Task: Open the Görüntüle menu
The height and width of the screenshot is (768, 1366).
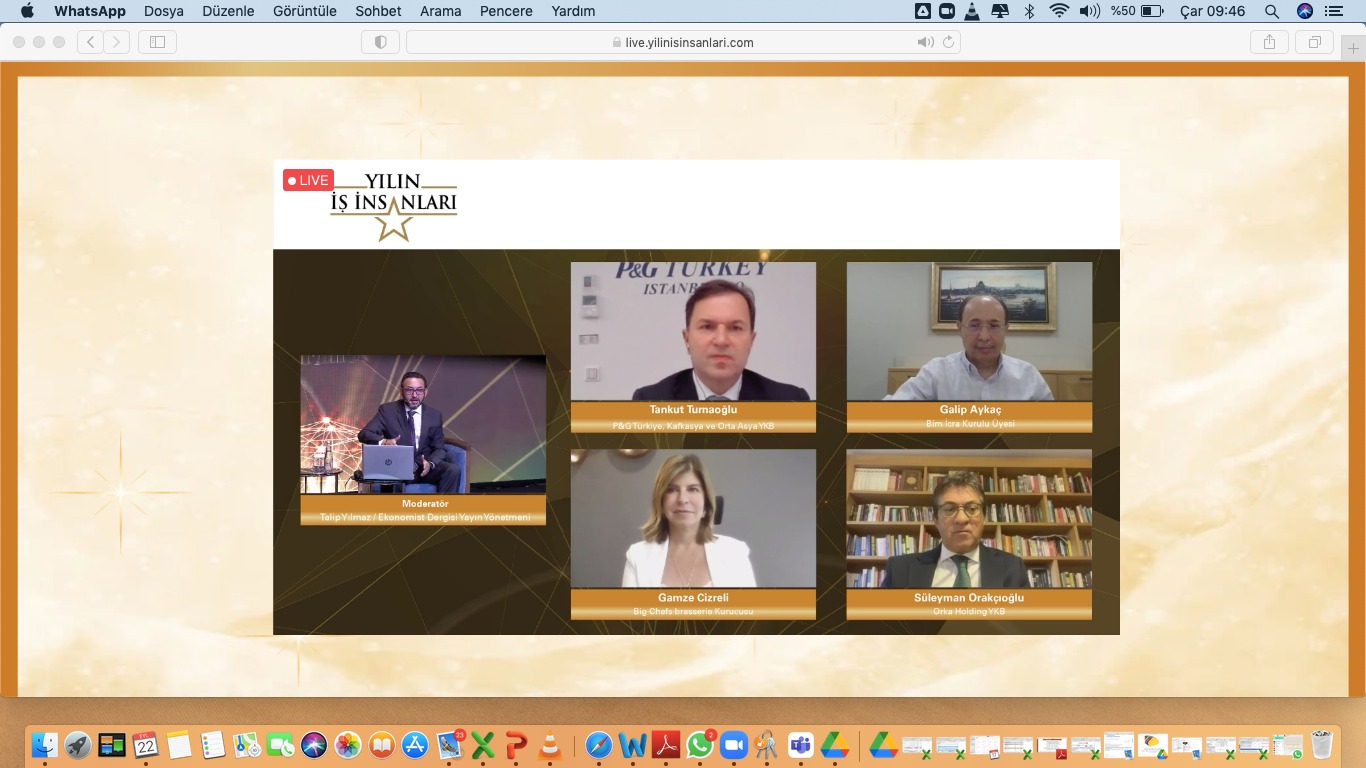Action: (x=305, y=11)
